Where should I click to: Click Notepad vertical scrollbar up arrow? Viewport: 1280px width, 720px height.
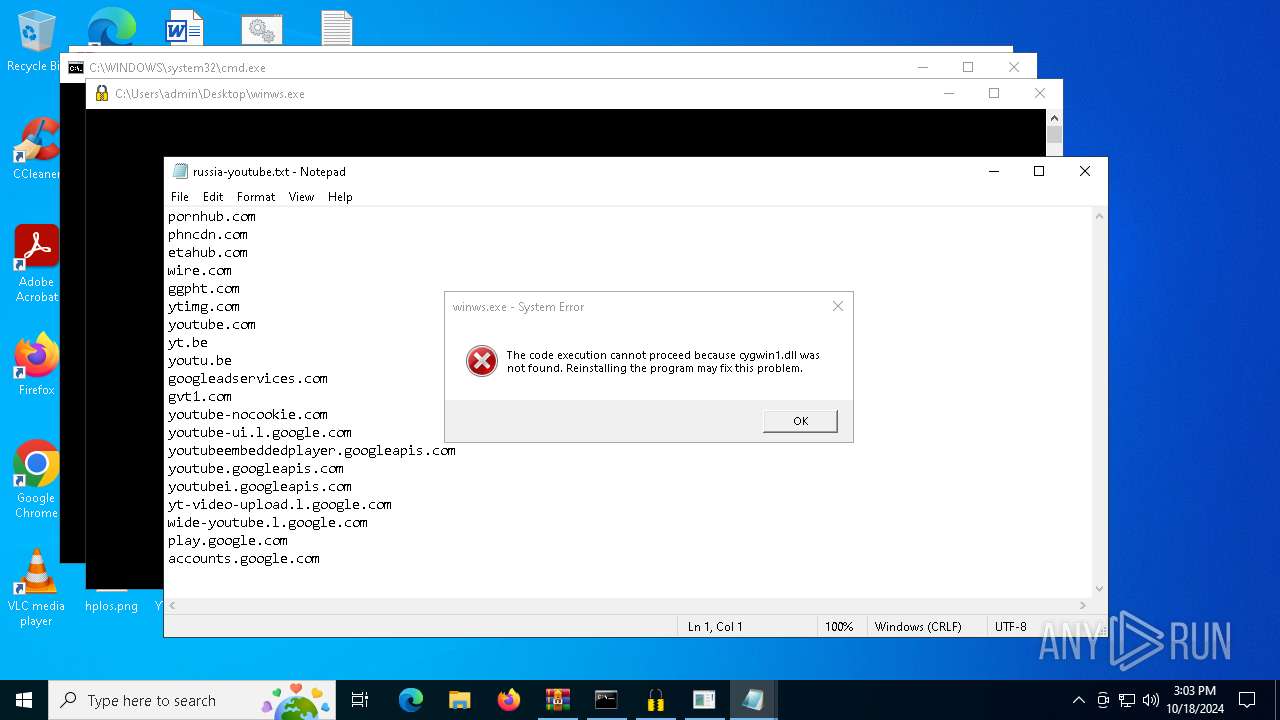1100,216
